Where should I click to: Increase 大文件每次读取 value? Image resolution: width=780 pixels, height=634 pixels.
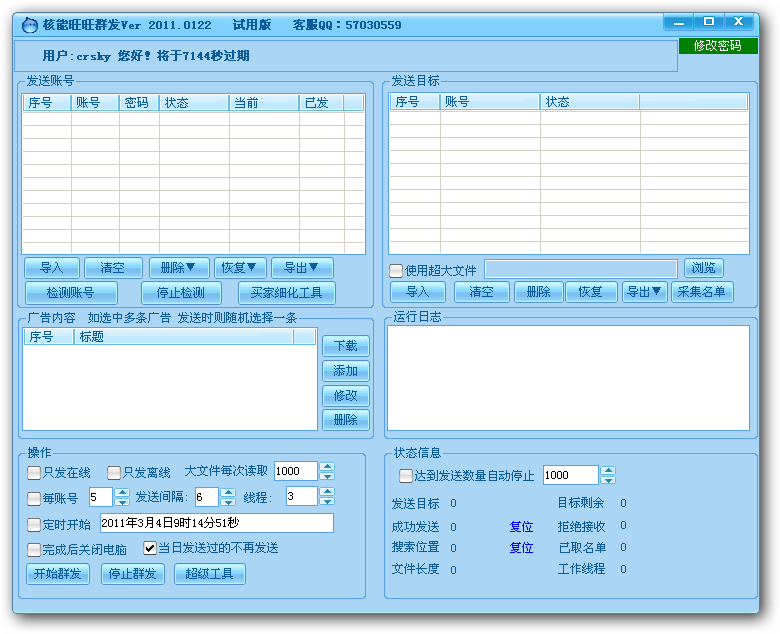coord(327,466)
